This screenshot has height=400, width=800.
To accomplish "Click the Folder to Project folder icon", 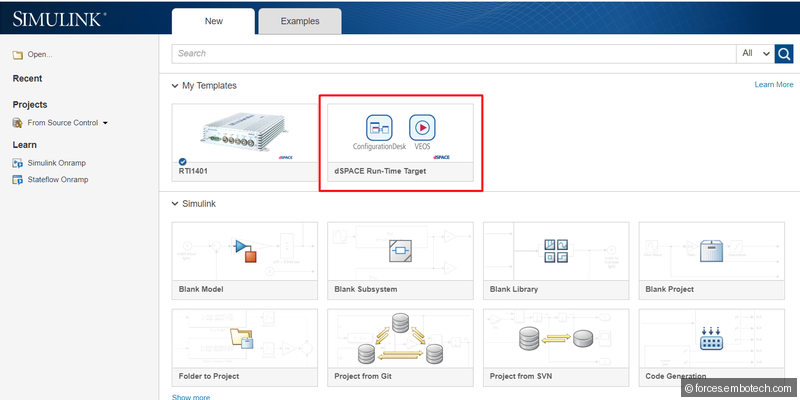I will tap(242, 338).
